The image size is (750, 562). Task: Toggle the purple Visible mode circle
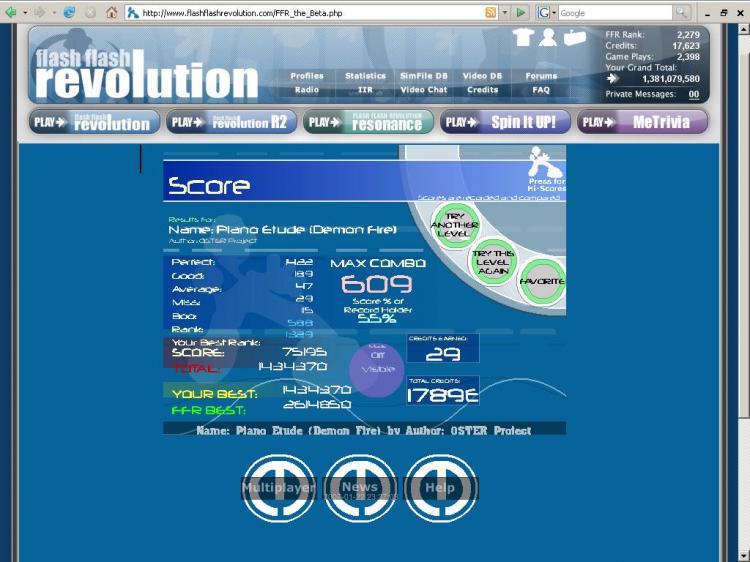click(x=377, y=369)
